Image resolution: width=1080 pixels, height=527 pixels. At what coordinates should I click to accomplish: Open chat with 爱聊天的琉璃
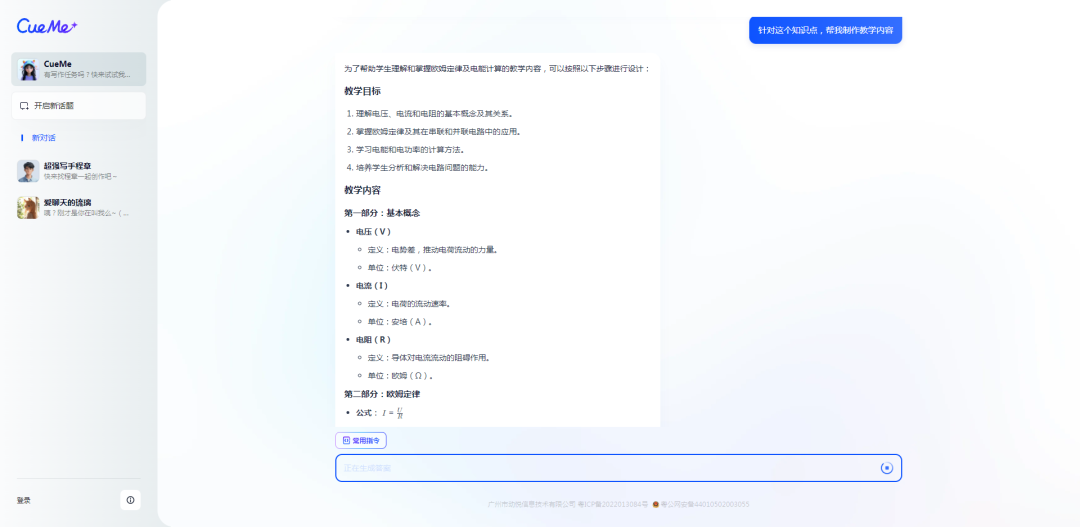click(79, 207)
